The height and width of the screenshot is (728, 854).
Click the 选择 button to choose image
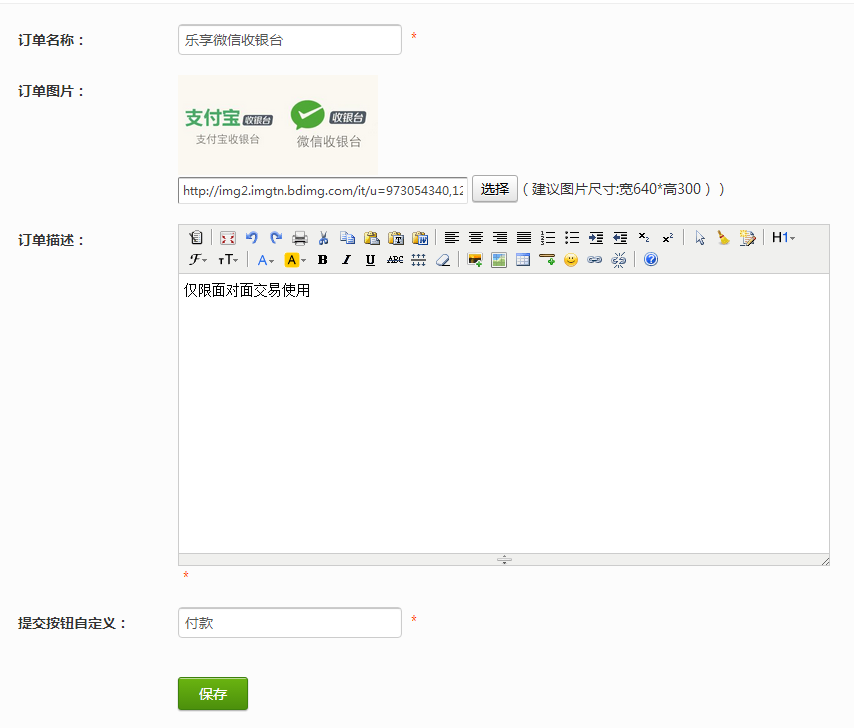(494, 189)
